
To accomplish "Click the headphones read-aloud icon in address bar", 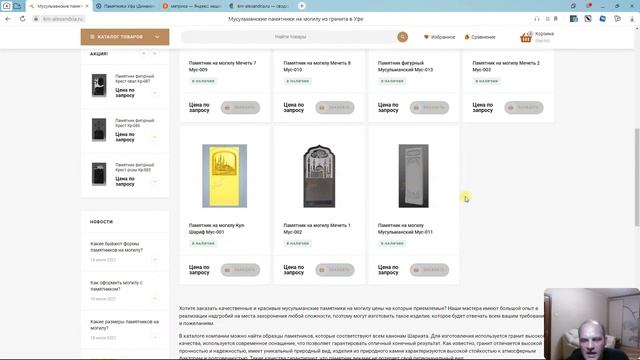I will (x=537, y=19).
